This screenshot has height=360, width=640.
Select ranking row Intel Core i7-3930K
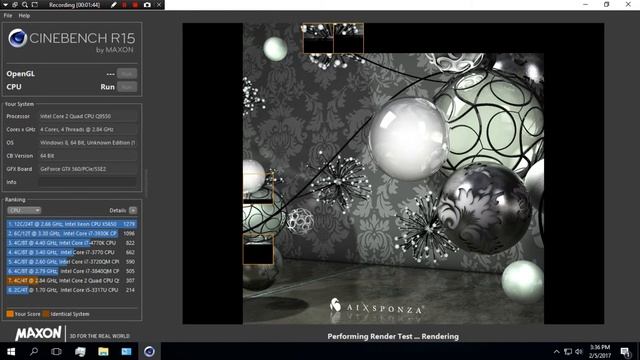pos(71,233)
